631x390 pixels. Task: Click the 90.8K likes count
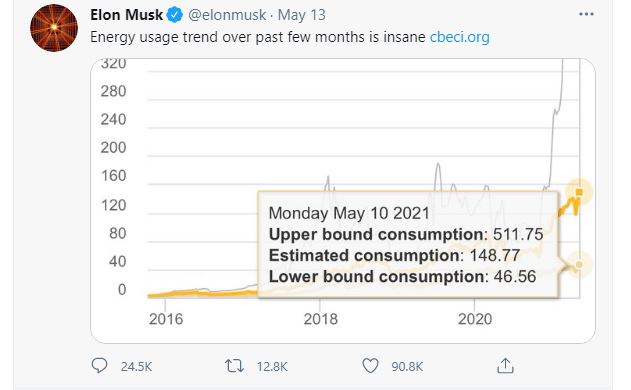click(x=407, y=367)
